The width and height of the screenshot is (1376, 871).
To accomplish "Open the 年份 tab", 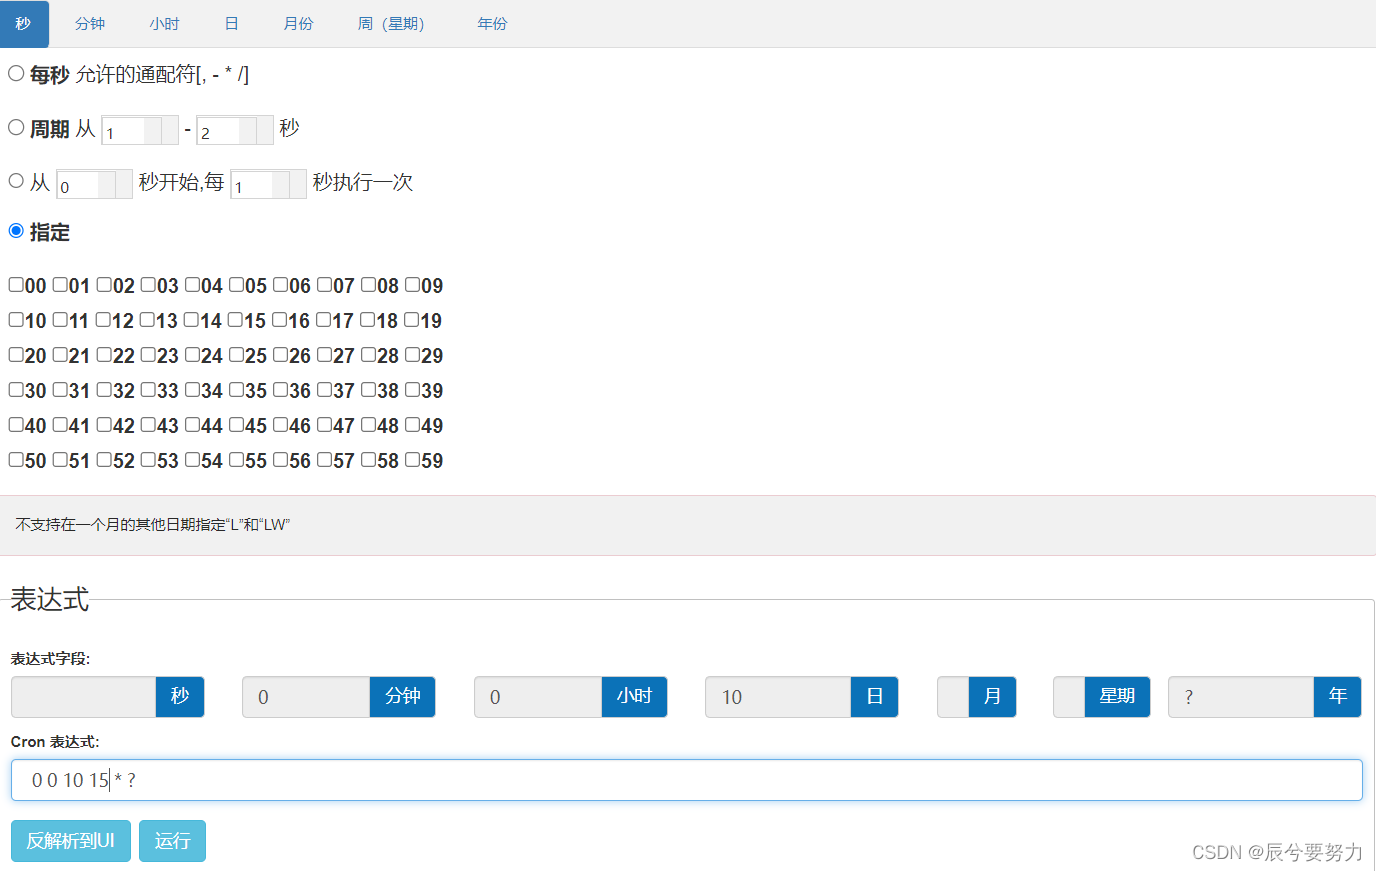I will tap(492, 23).
